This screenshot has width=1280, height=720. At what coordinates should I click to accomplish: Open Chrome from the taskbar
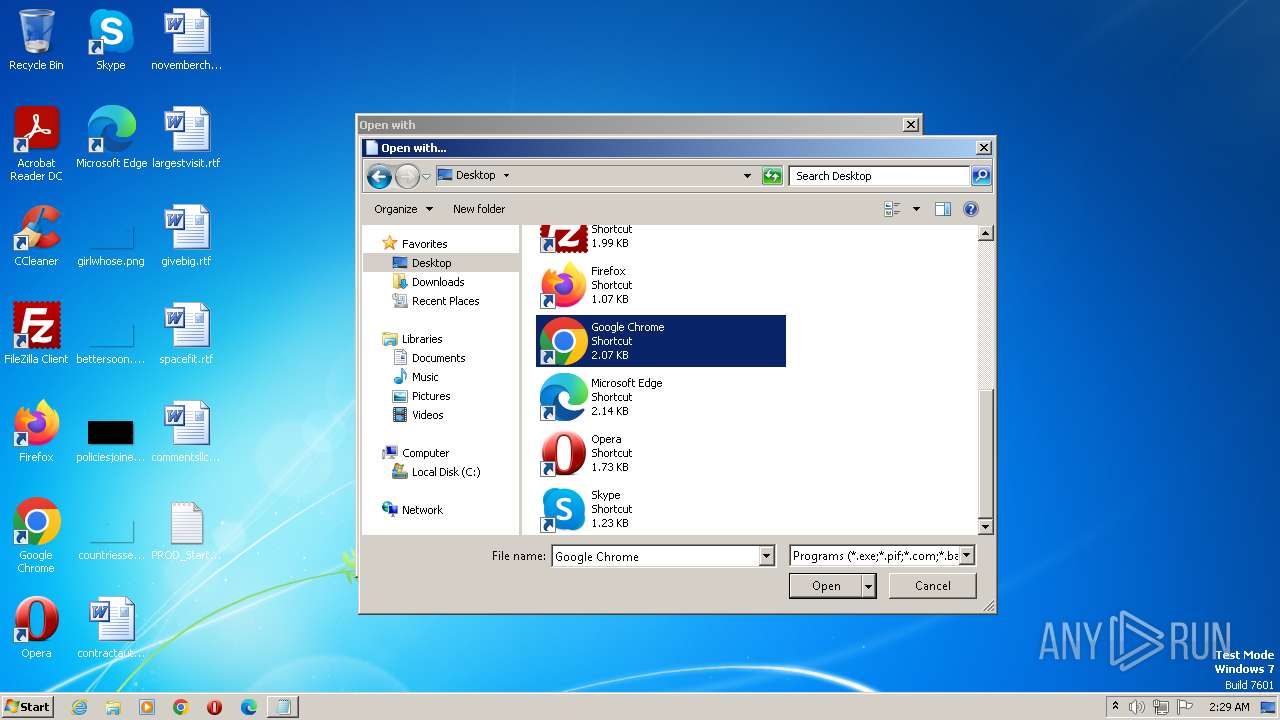181,707
